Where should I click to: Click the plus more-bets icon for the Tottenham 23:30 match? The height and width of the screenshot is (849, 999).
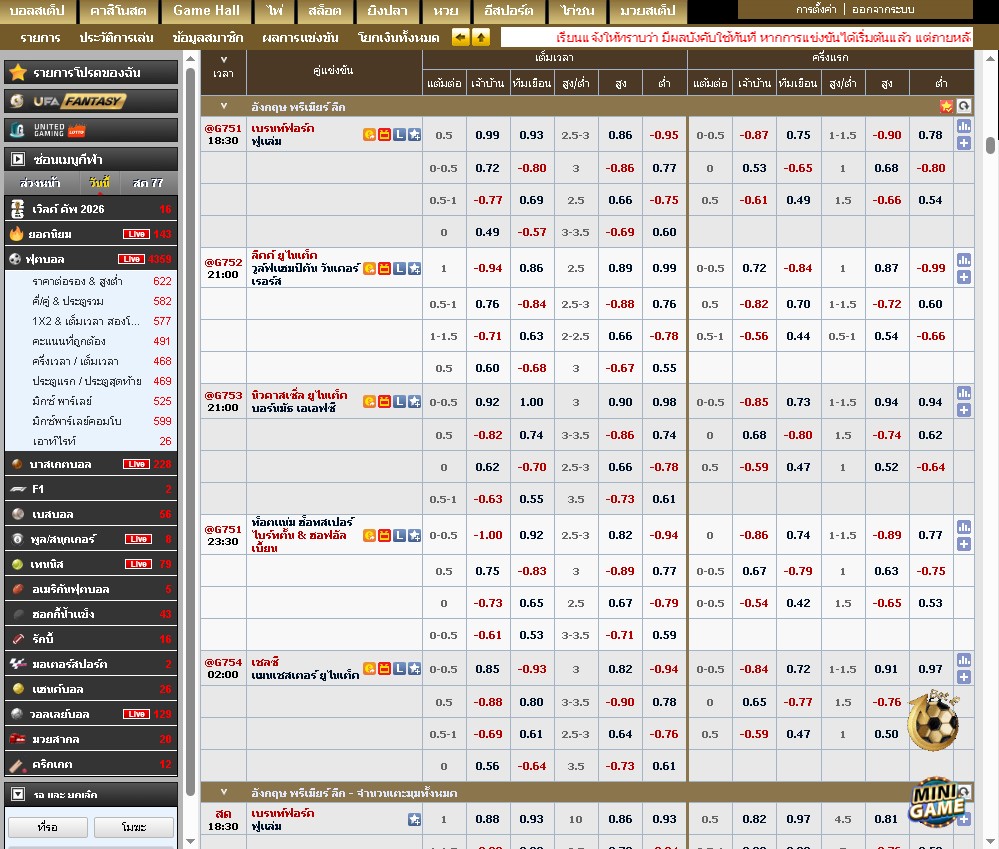(964, 544)
